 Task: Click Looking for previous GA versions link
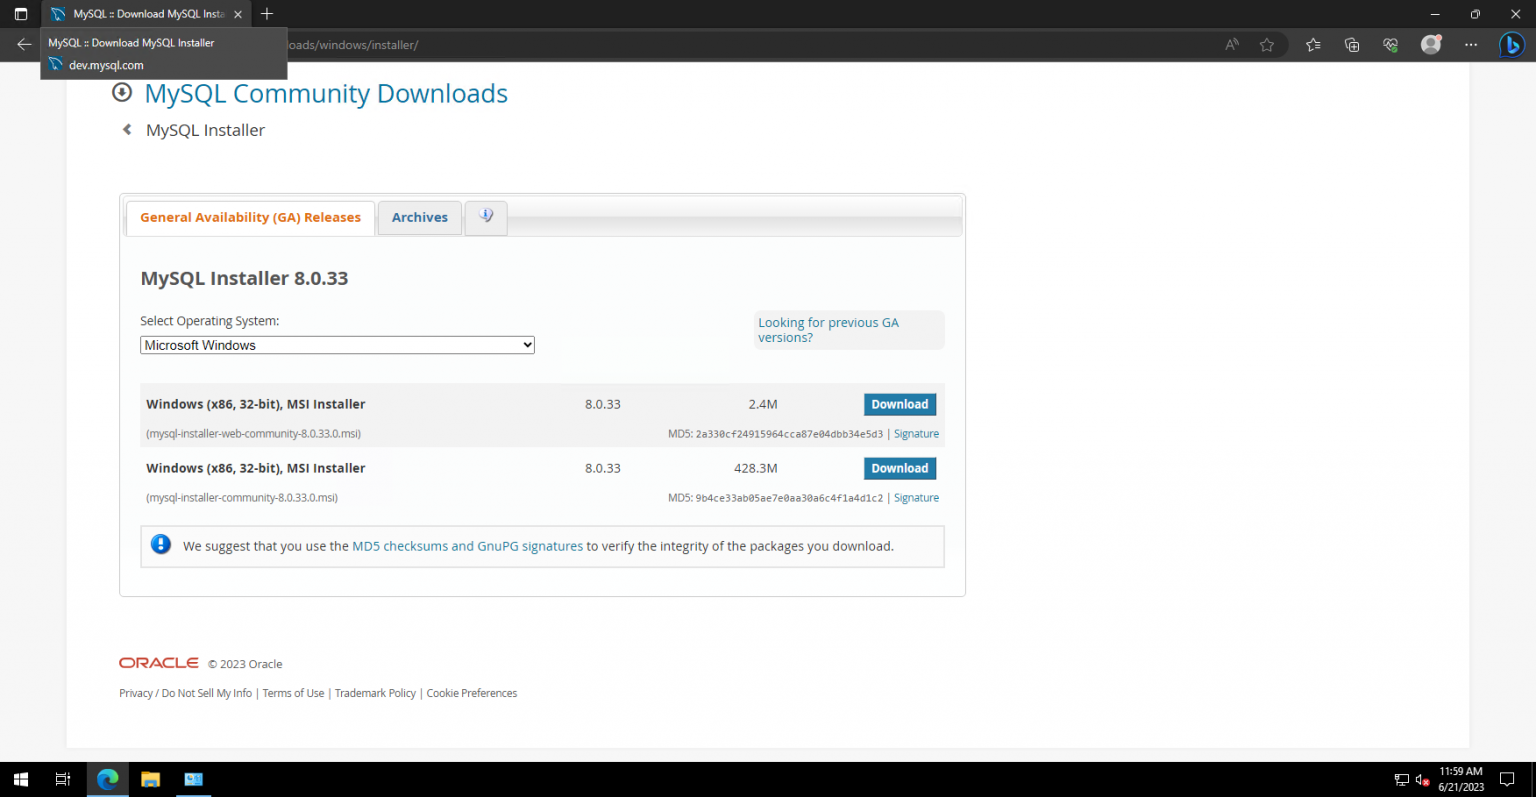[x=828, y=329]
